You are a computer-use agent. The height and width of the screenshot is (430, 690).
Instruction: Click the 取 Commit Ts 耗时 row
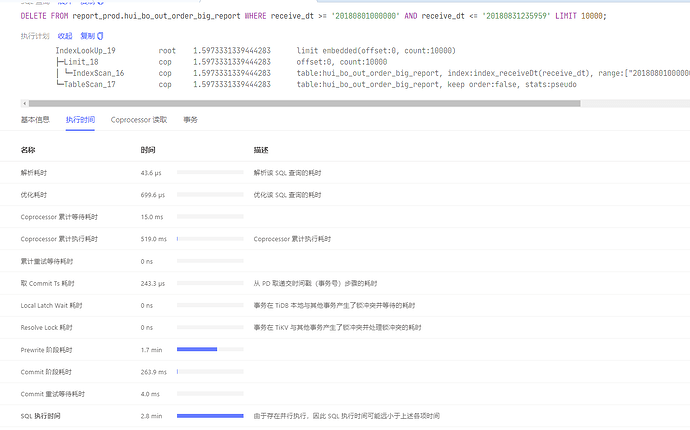click(x=345, y=283)
